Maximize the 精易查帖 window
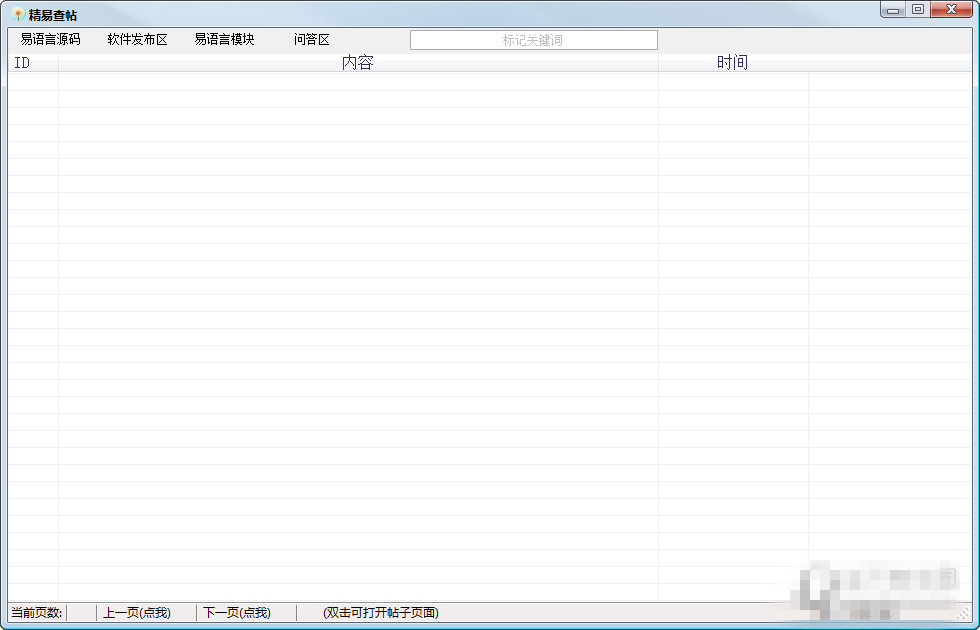Screen dimensions: 980x630 click(x=917, y=9)
